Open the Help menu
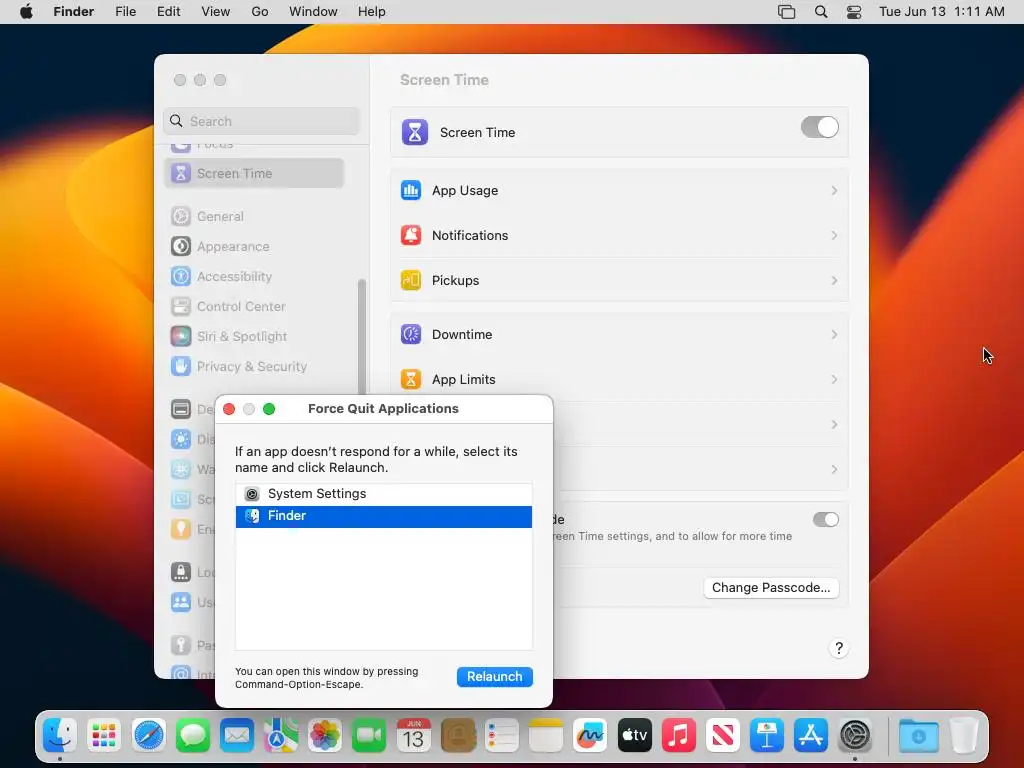The height and width of the screenshot is (768, 1024). 372,12
